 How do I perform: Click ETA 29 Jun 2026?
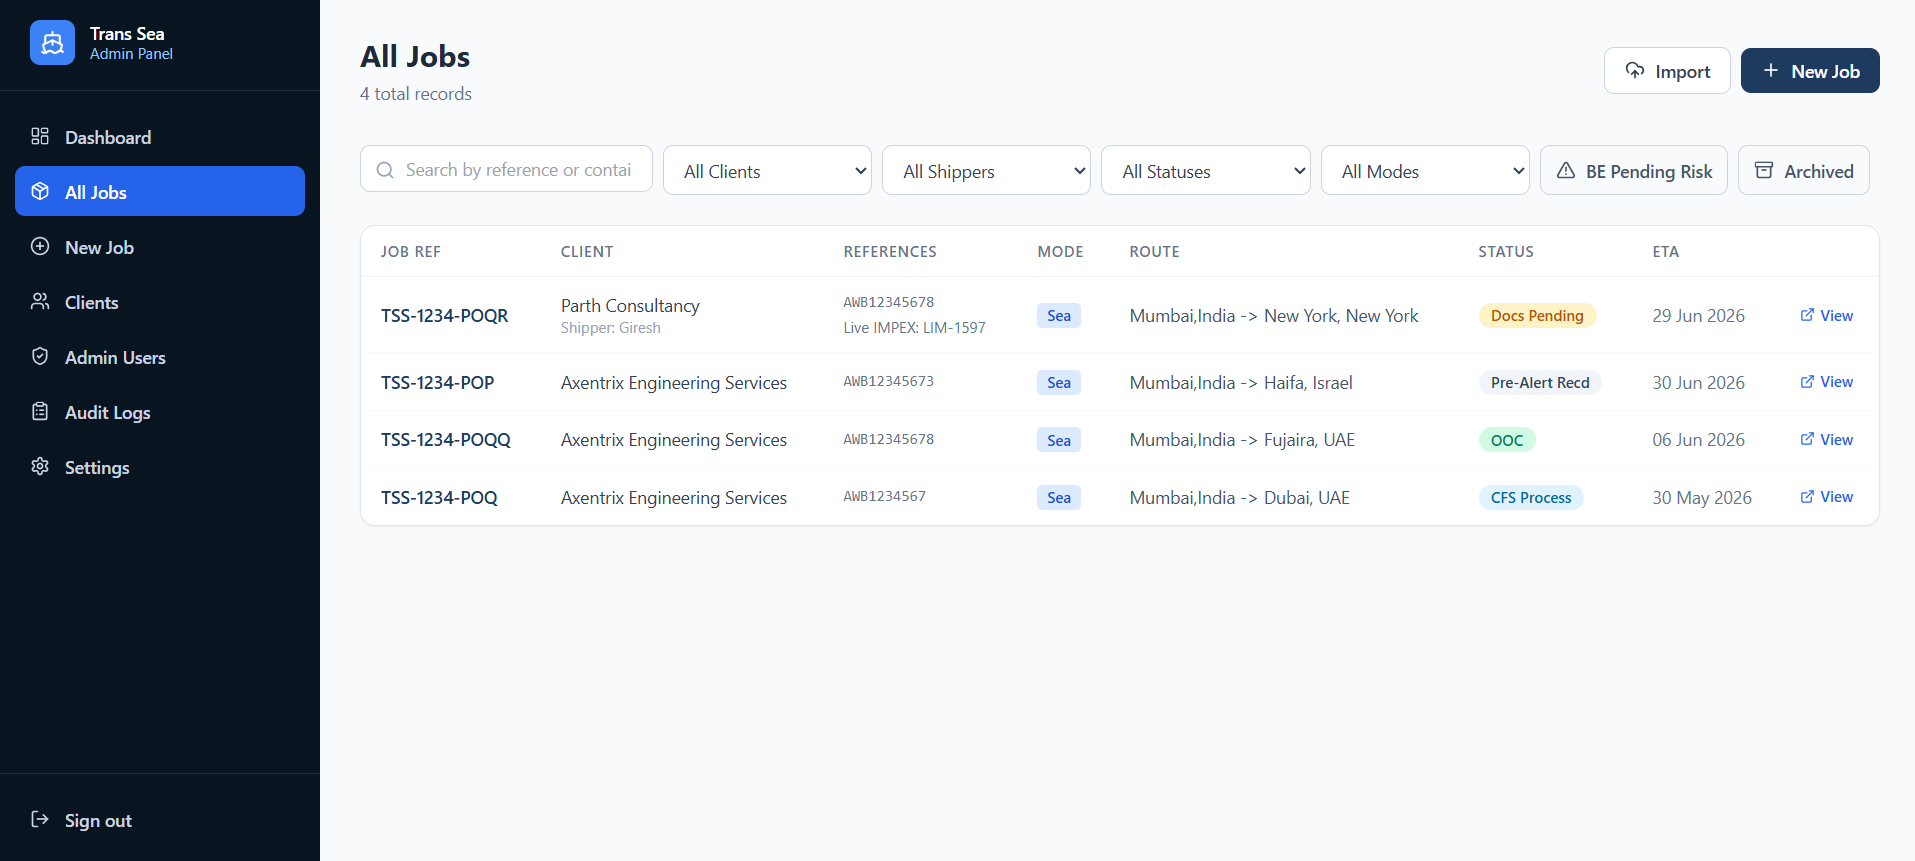[1698, 315]
